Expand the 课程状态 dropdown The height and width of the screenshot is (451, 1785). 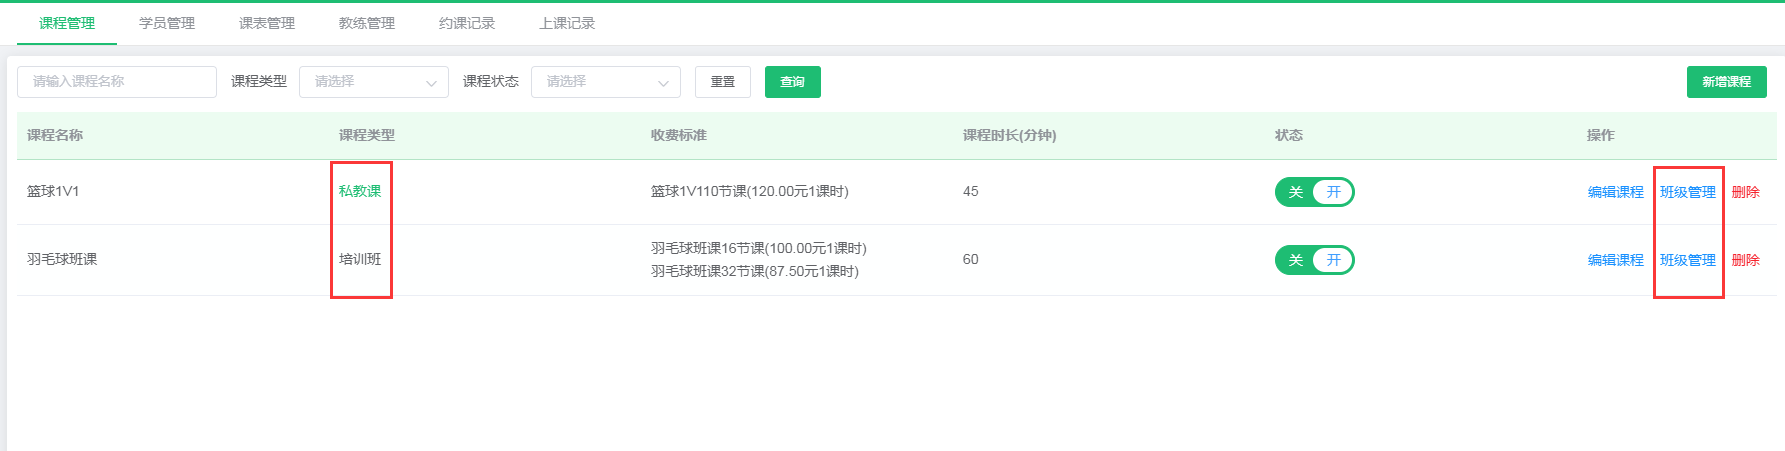pyautogui.click(x=605, y=82)
